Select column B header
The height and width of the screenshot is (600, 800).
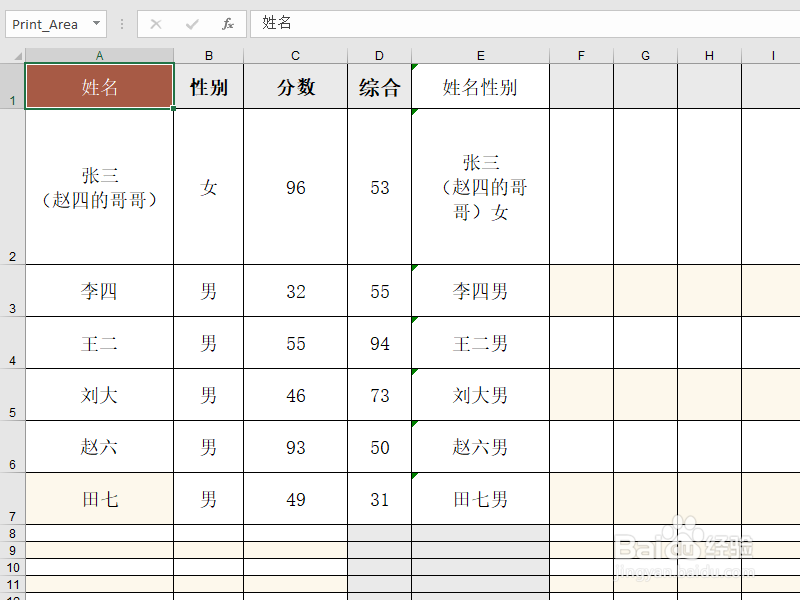(x=208, y=55)
